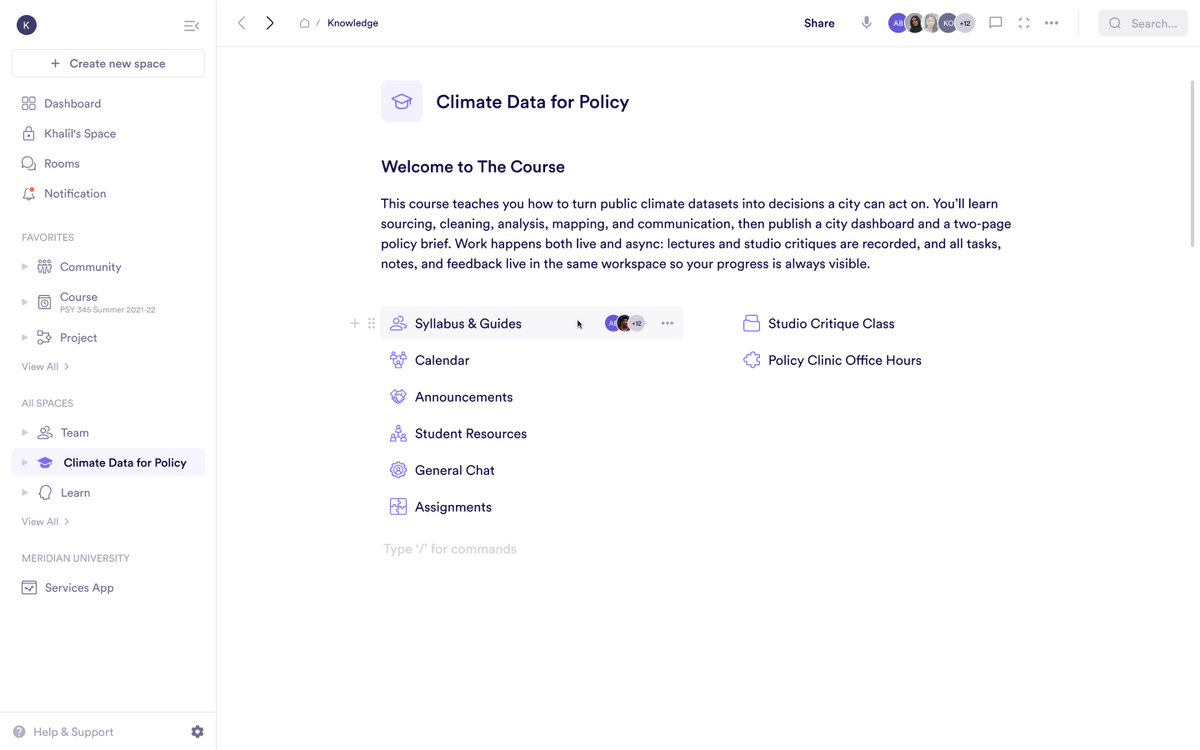Open Community in favorites

click(90, 267)
